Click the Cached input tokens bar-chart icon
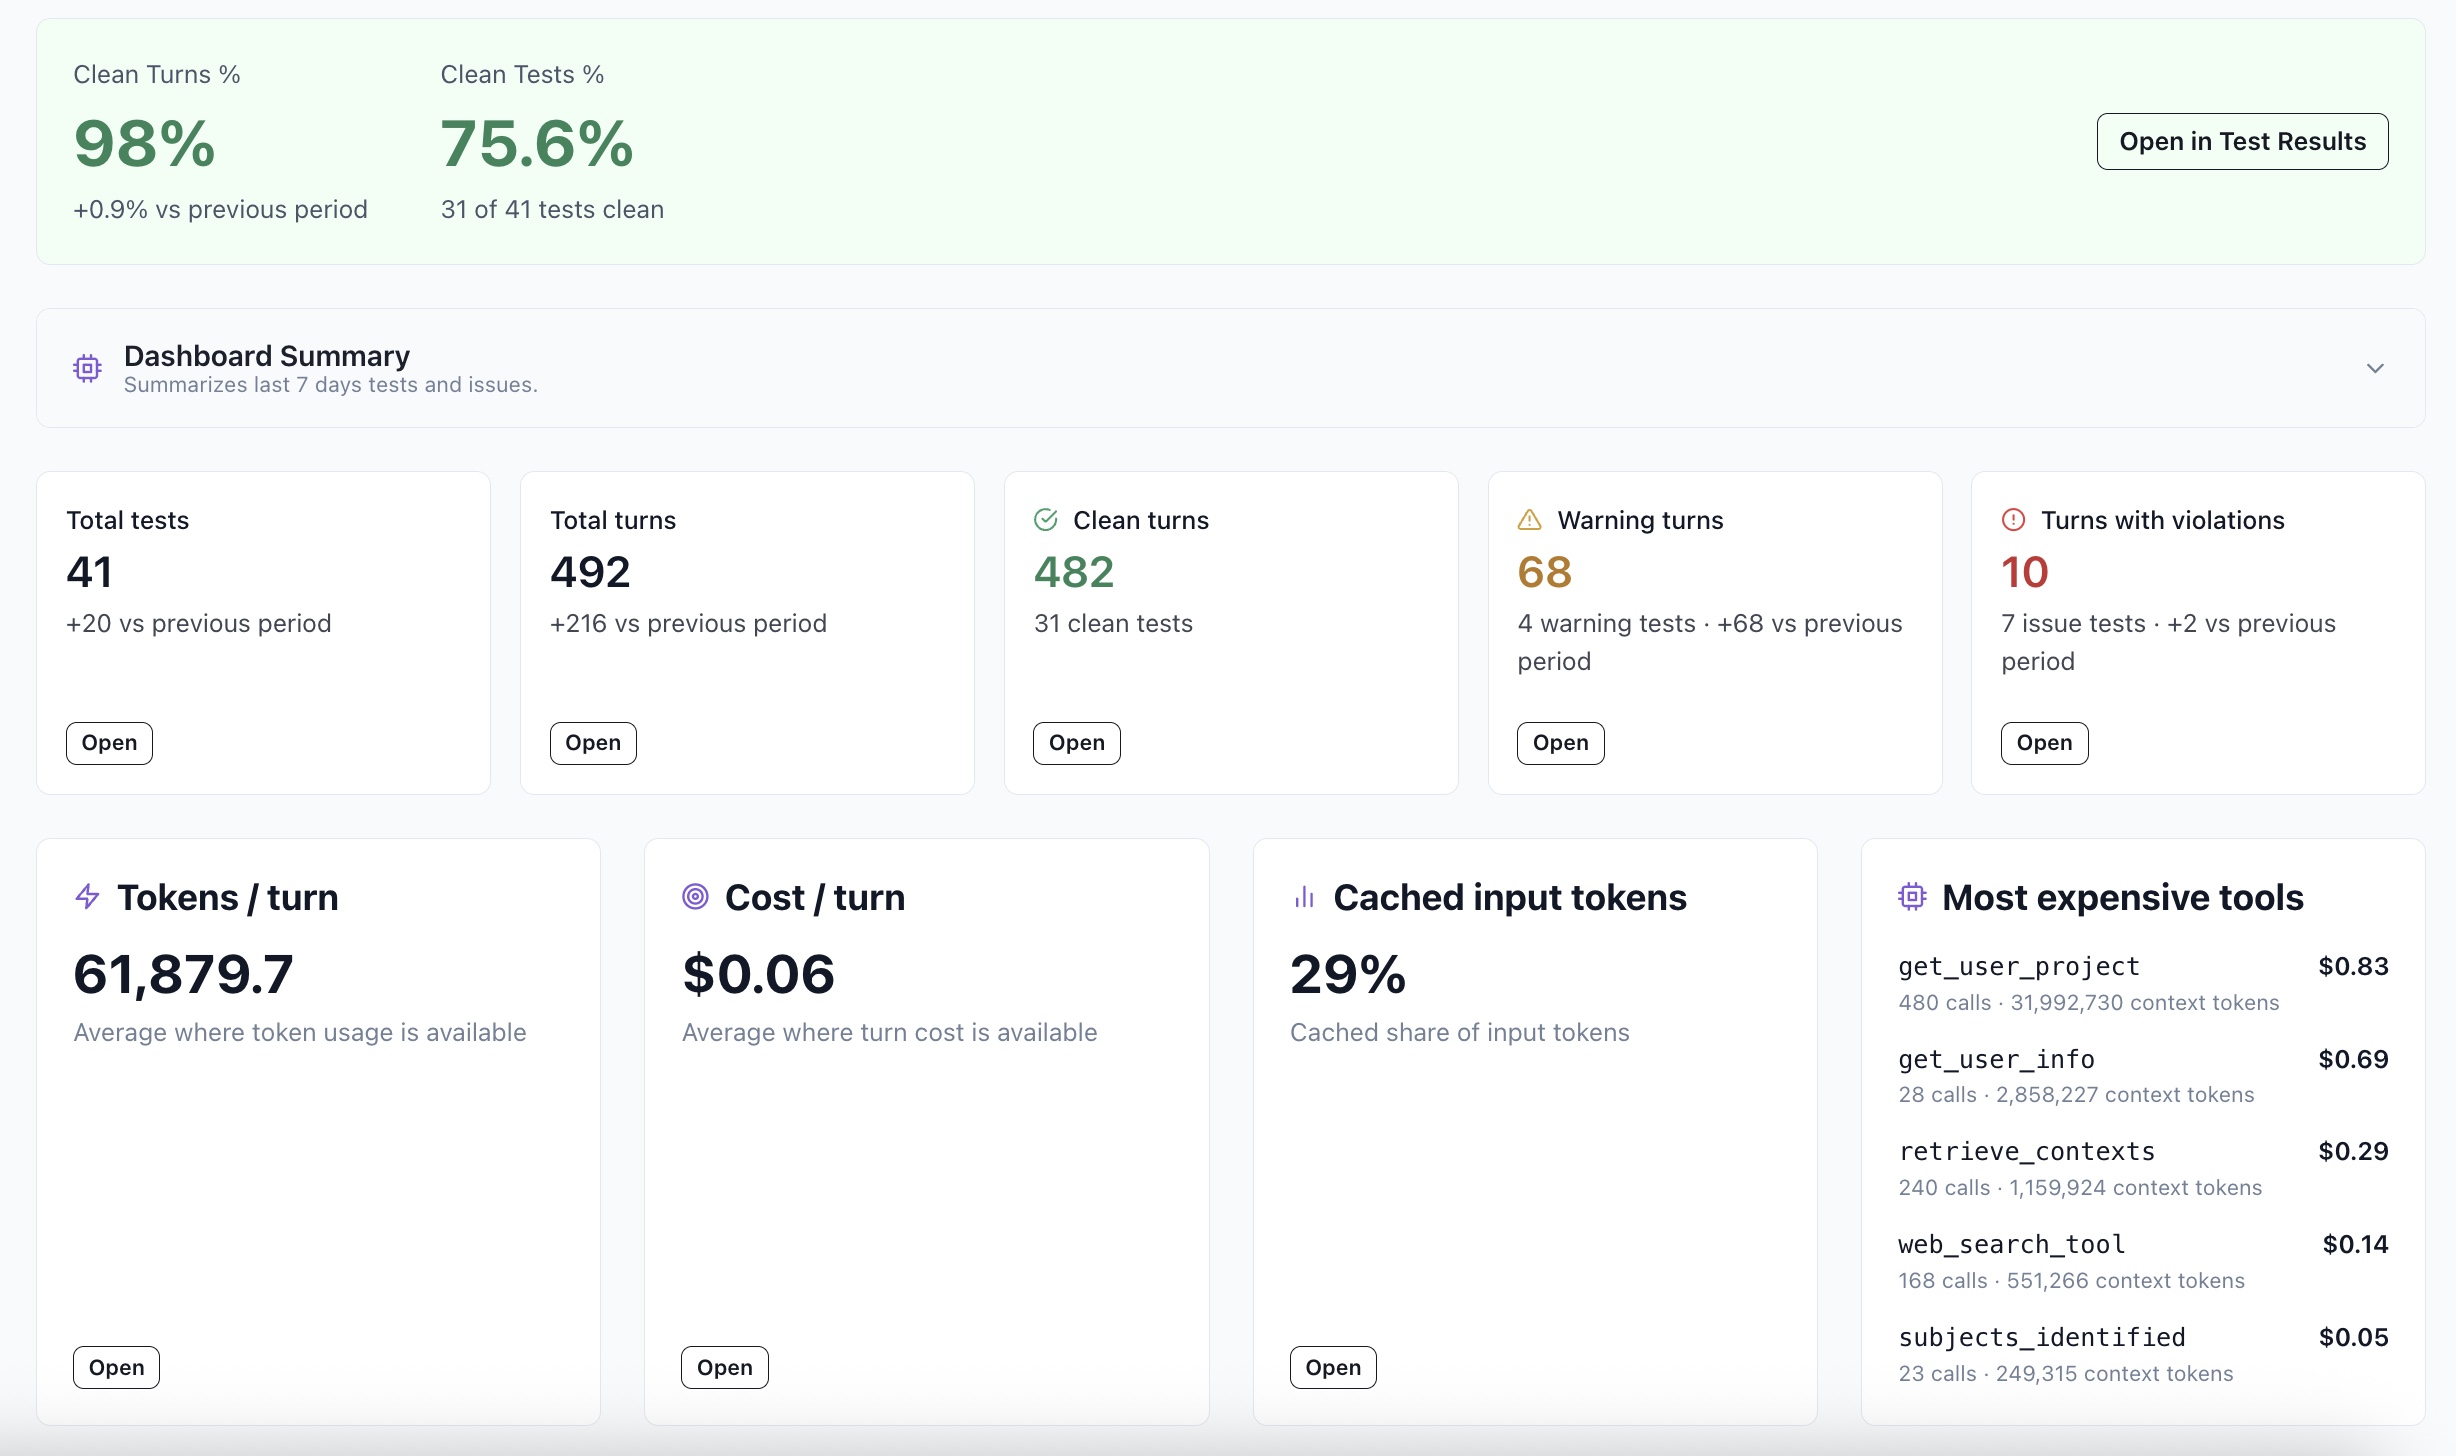 click(x=1304, y=897)
